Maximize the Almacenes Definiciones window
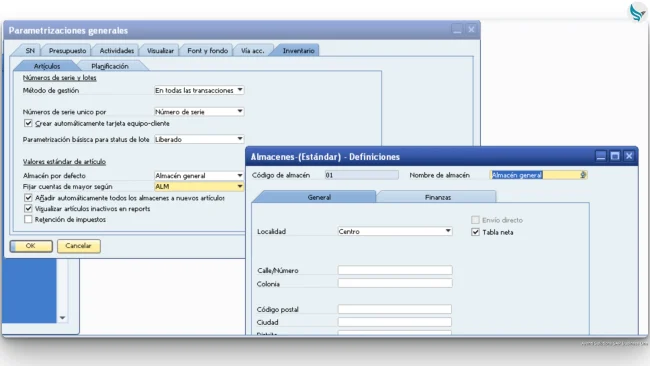The width and height of the screenshot is (650, 366). click(x=615, y=156)
